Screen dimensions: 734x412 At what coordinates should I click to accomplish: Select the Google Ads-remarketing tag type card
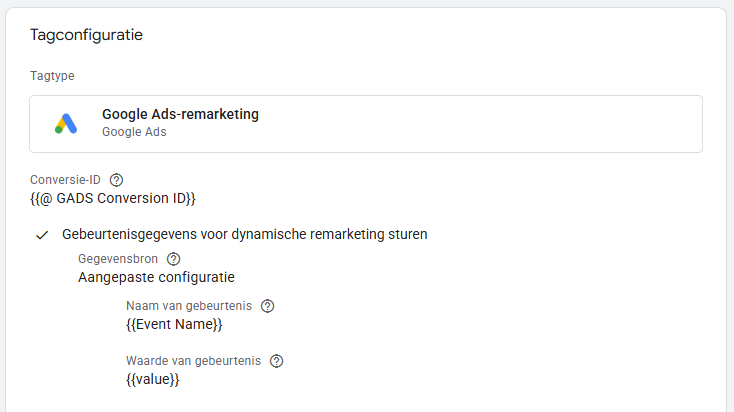tap(366, 124)
